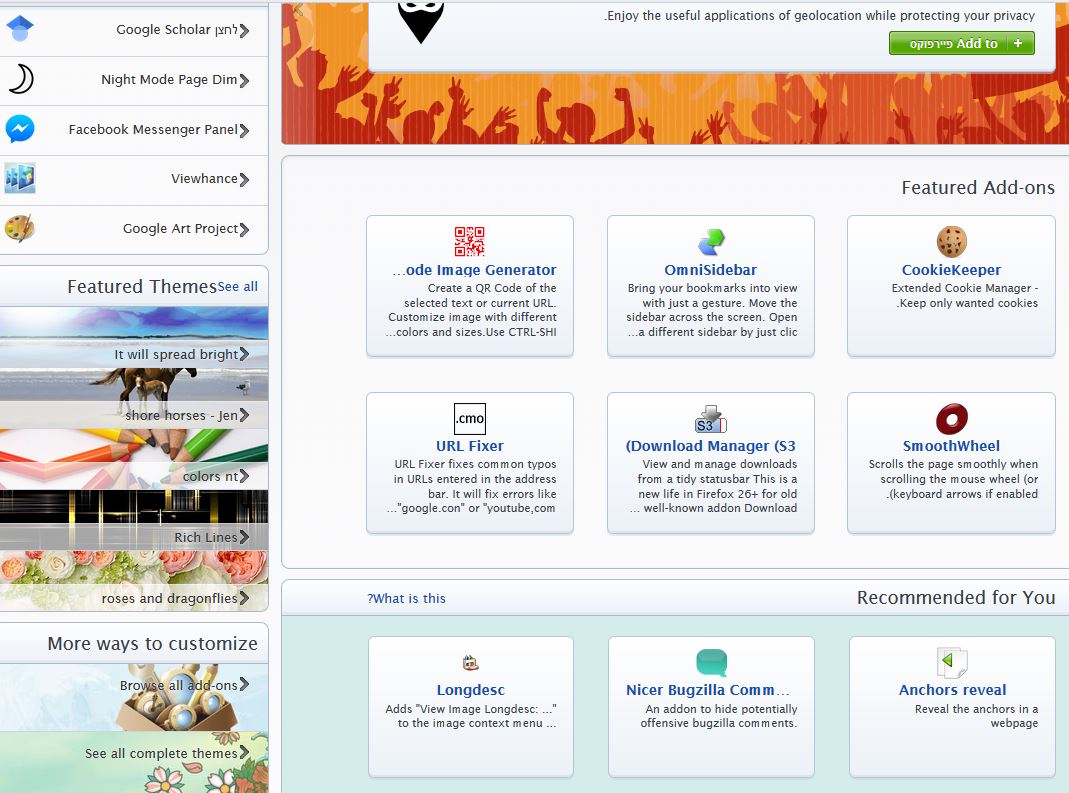
Task: Open the Download Manager (S3) title link
Action: 710,446
